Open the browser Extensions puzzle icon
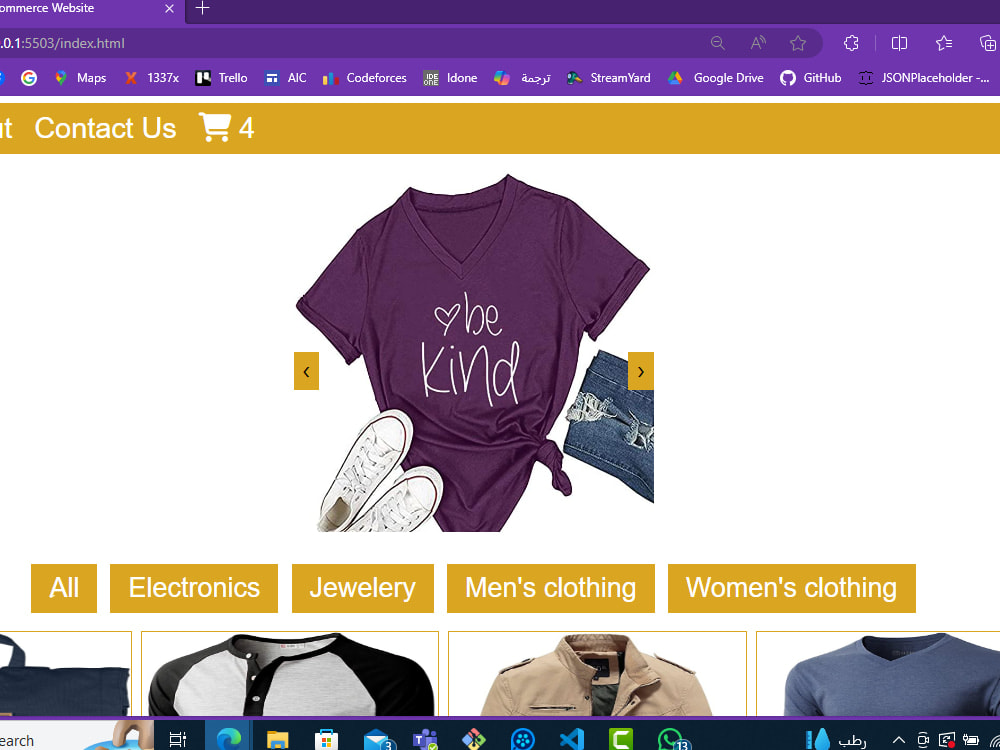Image resolution: width=1000 pixels, height=750 pixels. pos(851,43)
